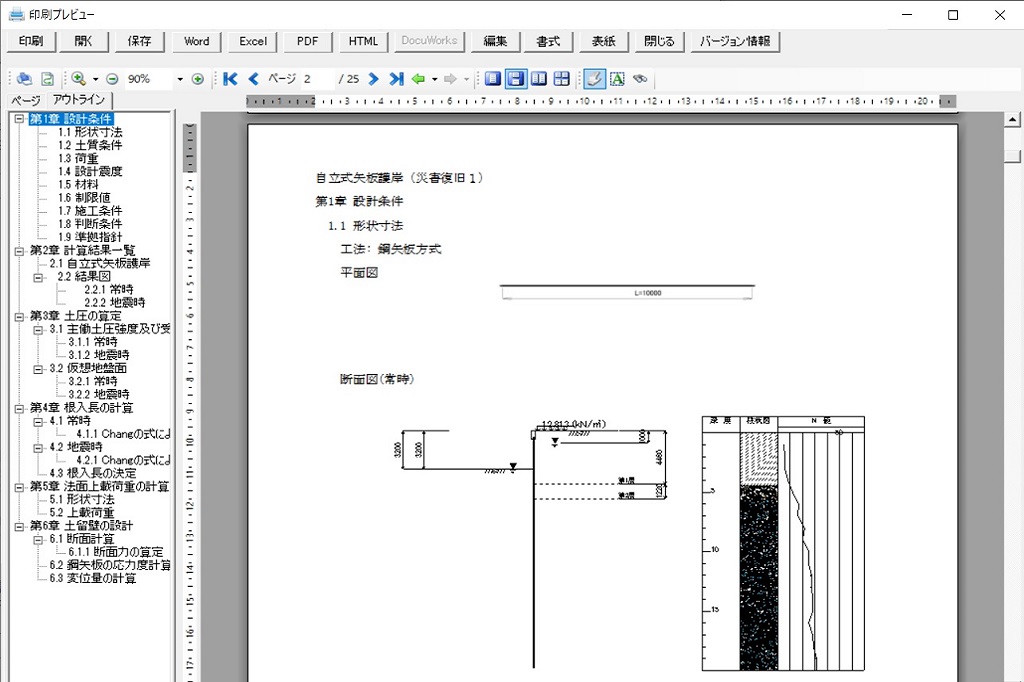Export to HTML button
Image resolution: width=1024 pixels, height=682 pixels.
point(363,41)
